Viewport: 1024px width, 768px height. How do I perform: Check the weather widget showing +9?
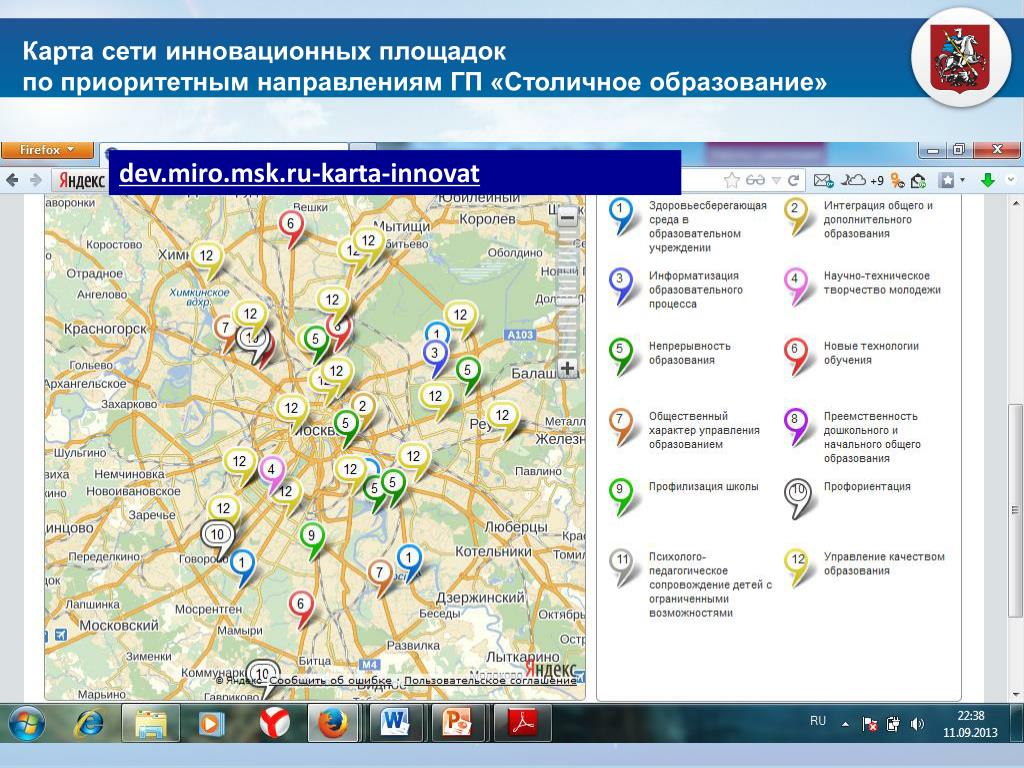click(863, 180)
